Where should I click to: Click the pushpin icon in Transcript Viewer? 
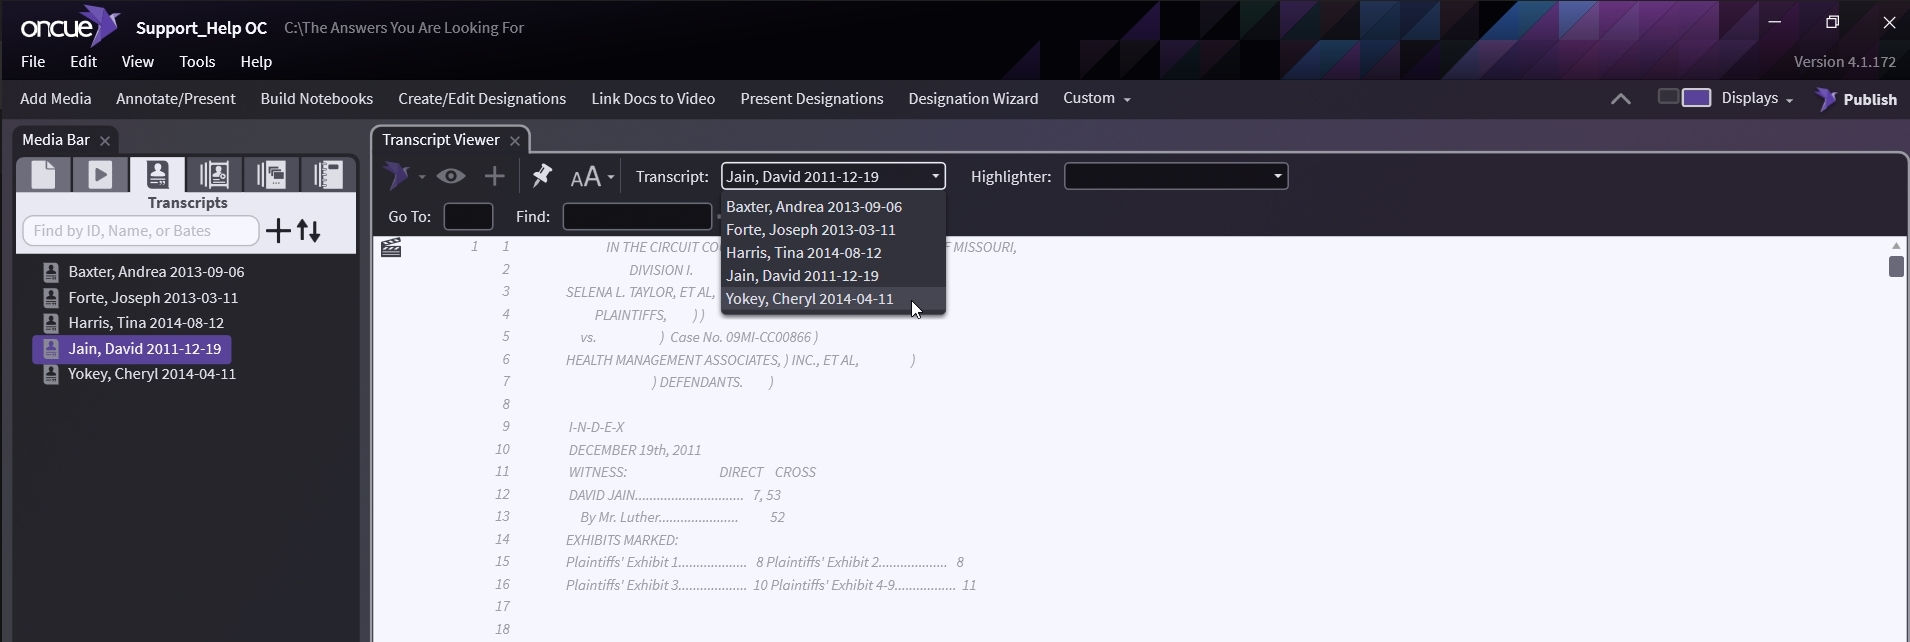(x=541, y=177)
